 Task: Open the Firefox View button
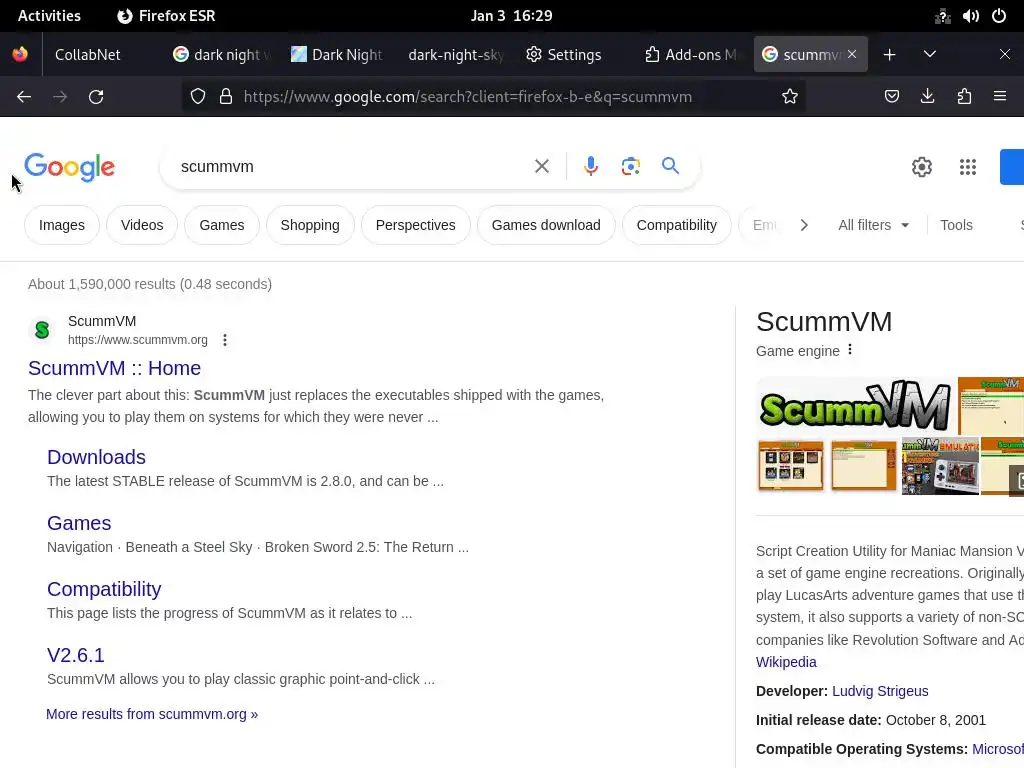coord(20,54)
